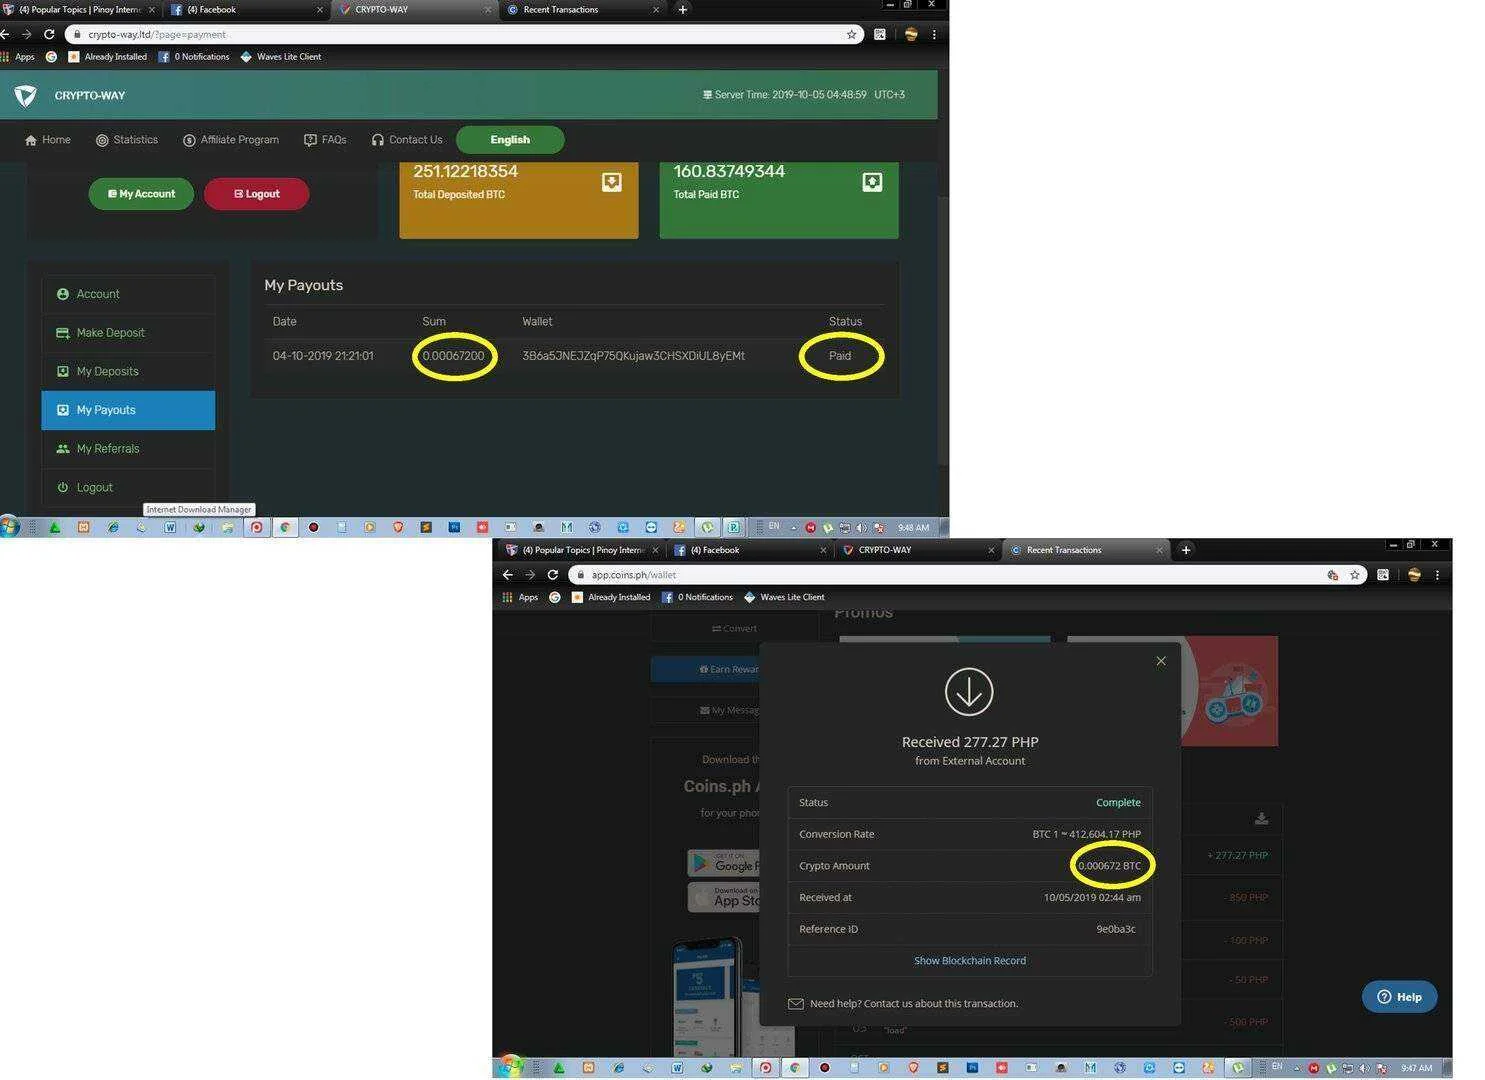Screen dimensions: 1485x1080
Task: Open 0 Notifications bookmark in lower browser
Action: point(697,598)
